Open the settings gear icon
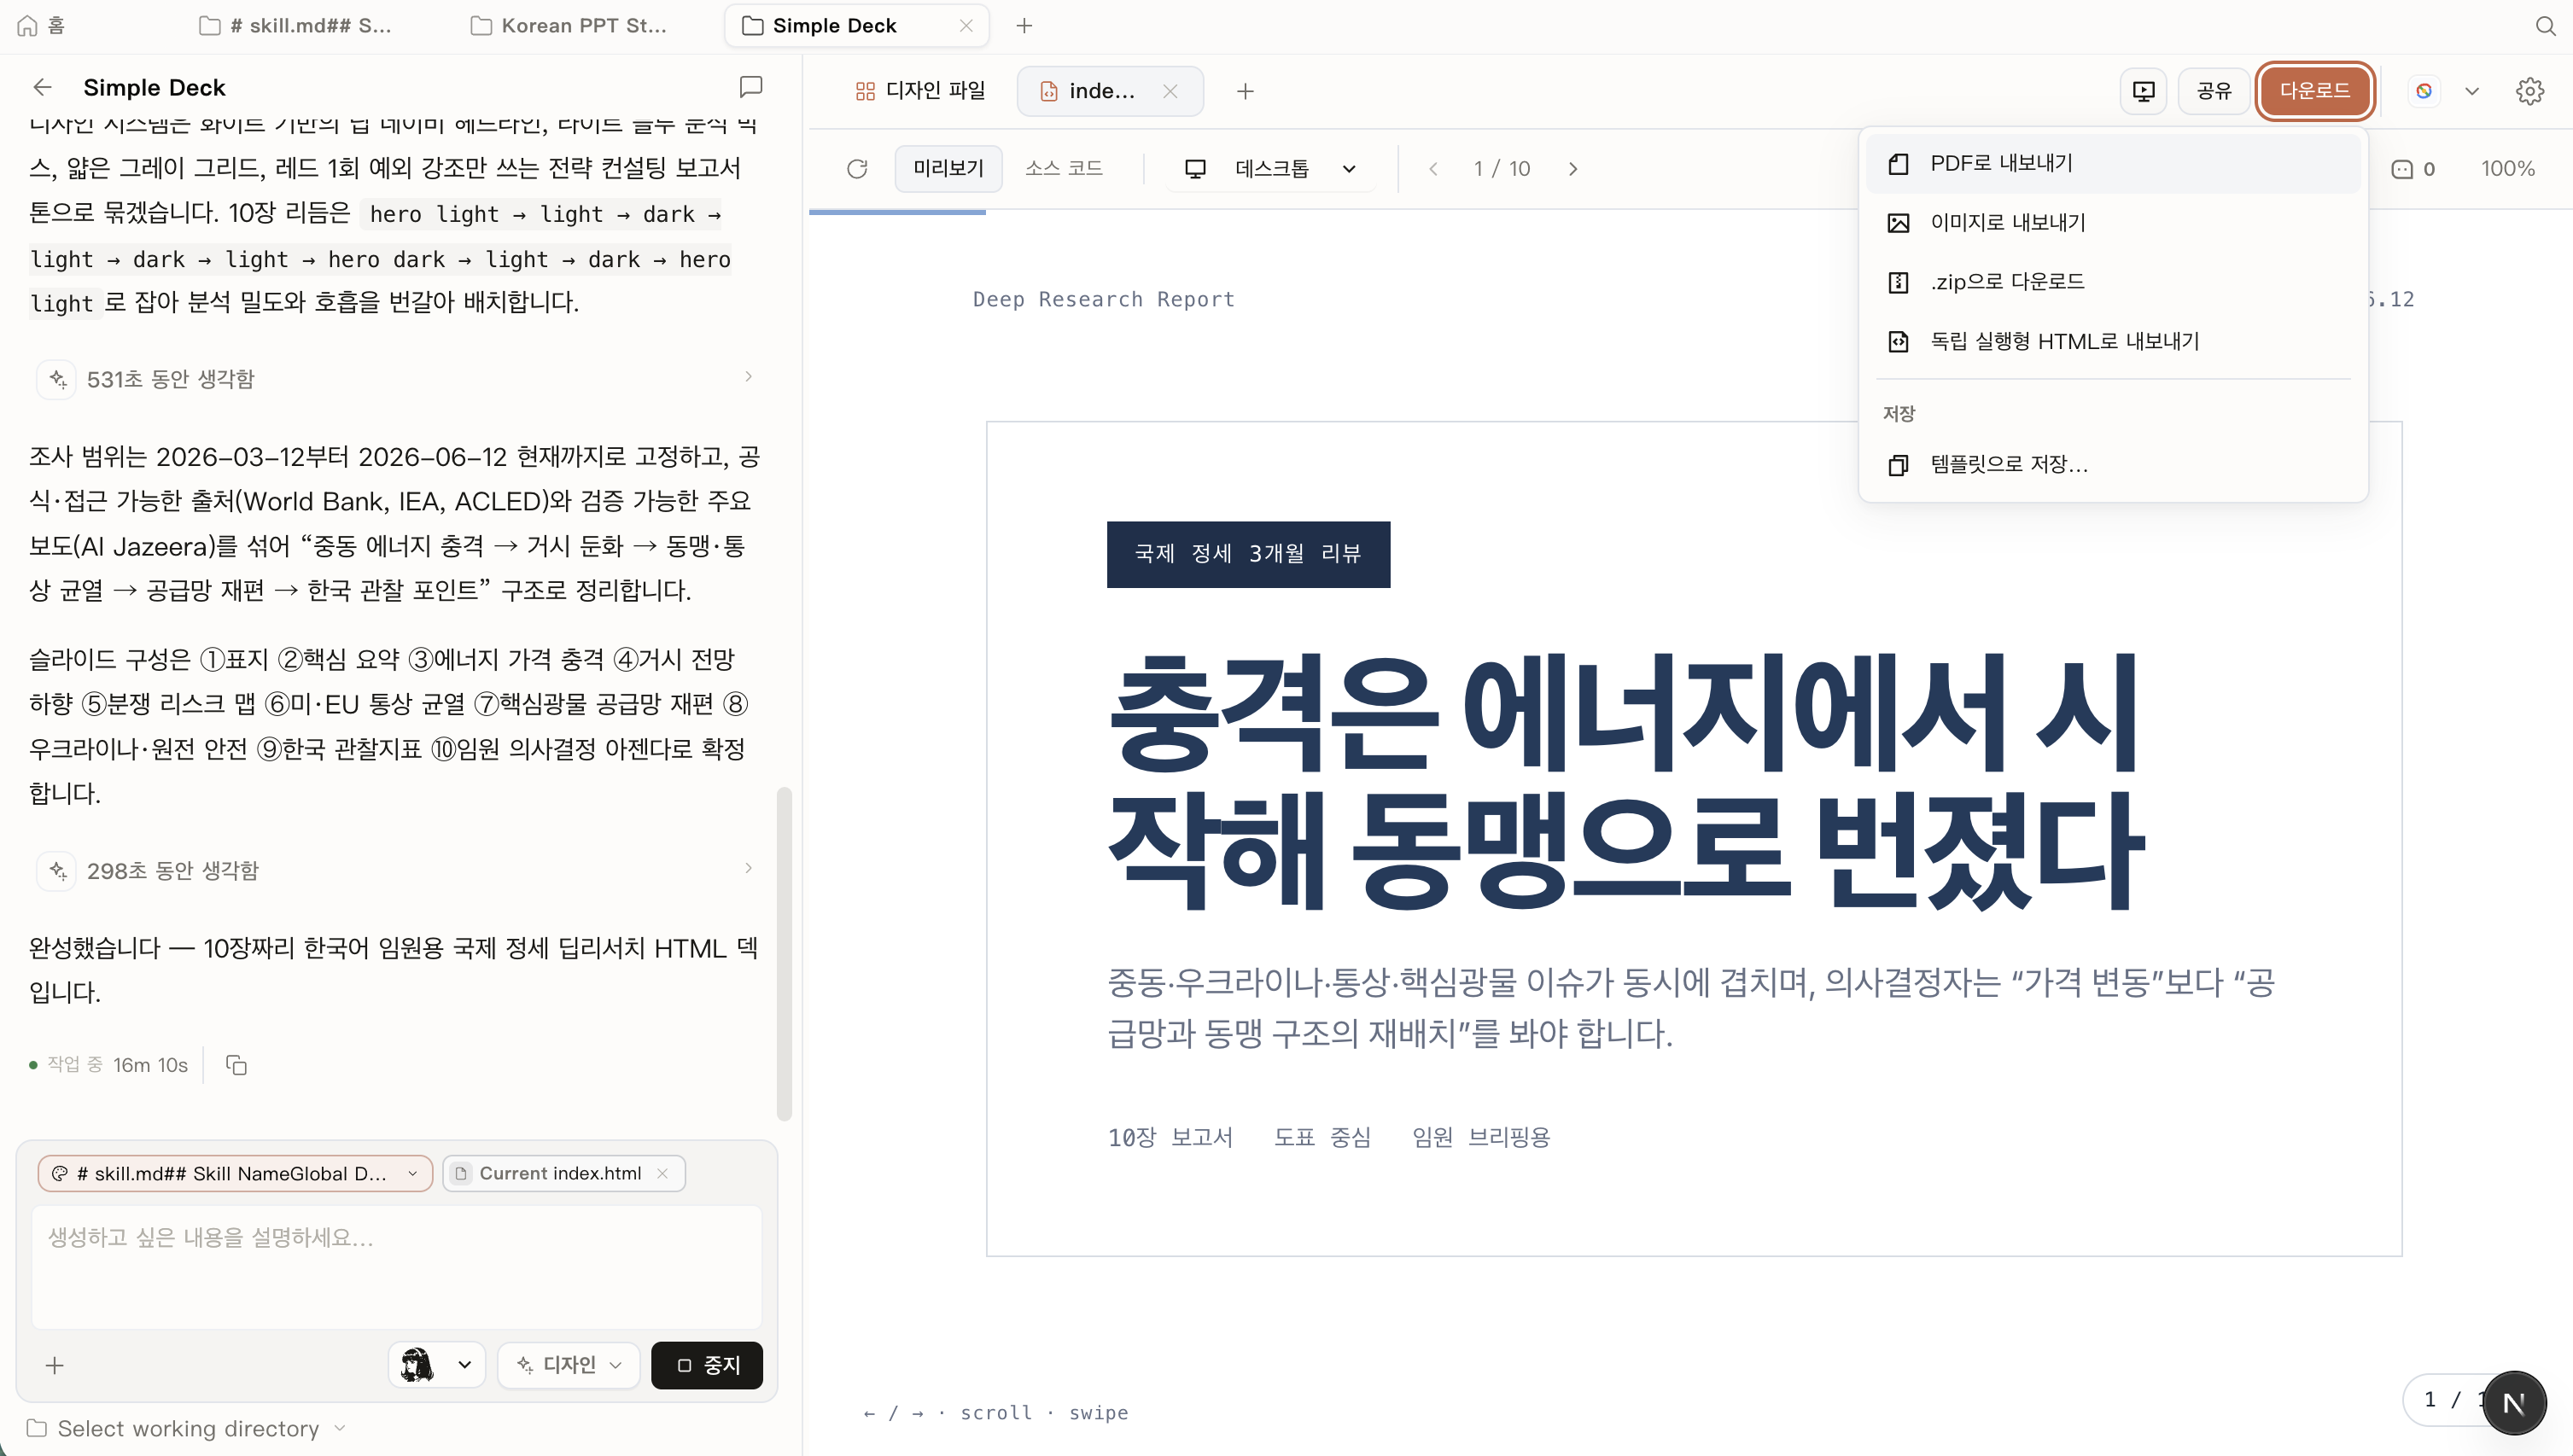 (x=2529, y=91)
